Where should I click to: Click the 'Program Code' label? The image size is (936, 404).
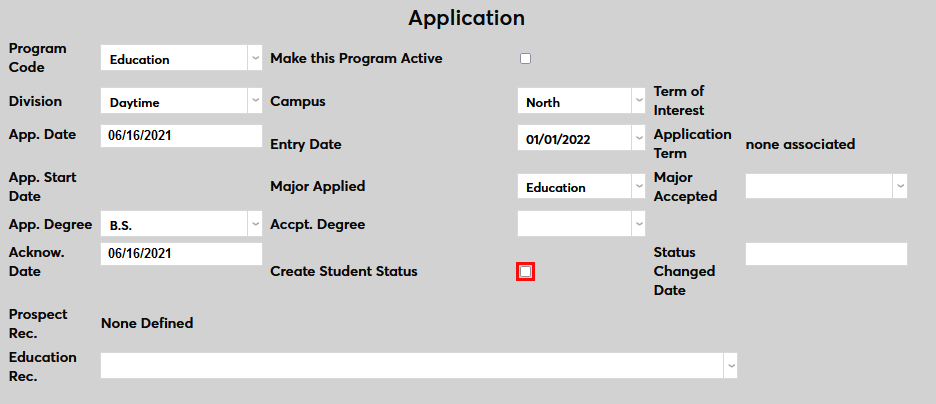click(x=38, y=58)
